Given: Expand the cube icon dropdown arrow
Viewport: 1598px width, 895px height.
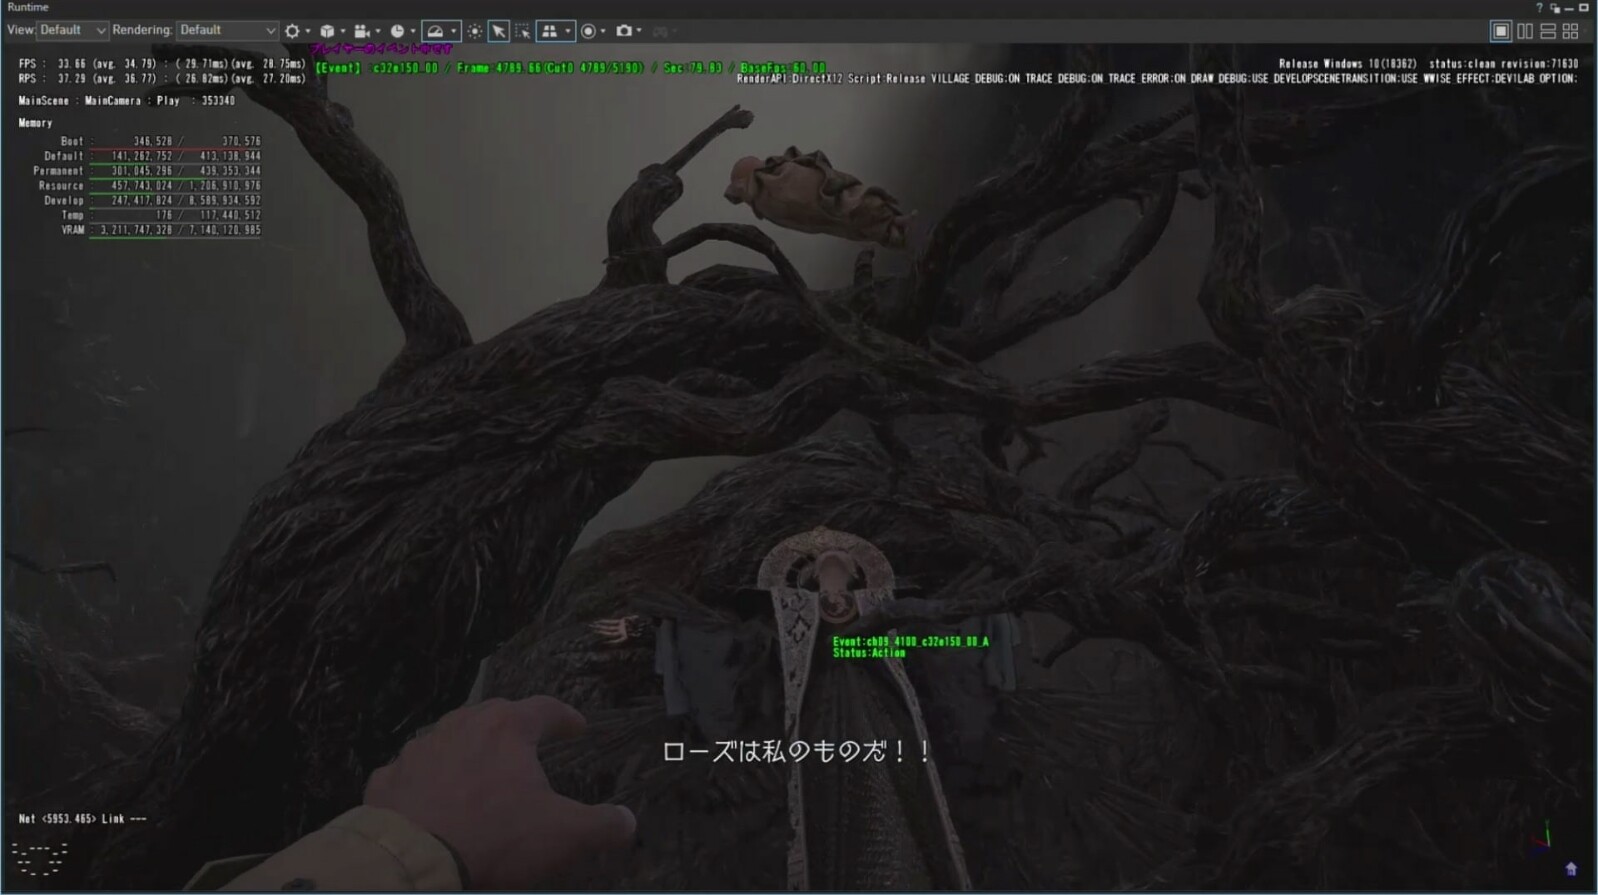Looking at the screenshot, I should point(342,31).
